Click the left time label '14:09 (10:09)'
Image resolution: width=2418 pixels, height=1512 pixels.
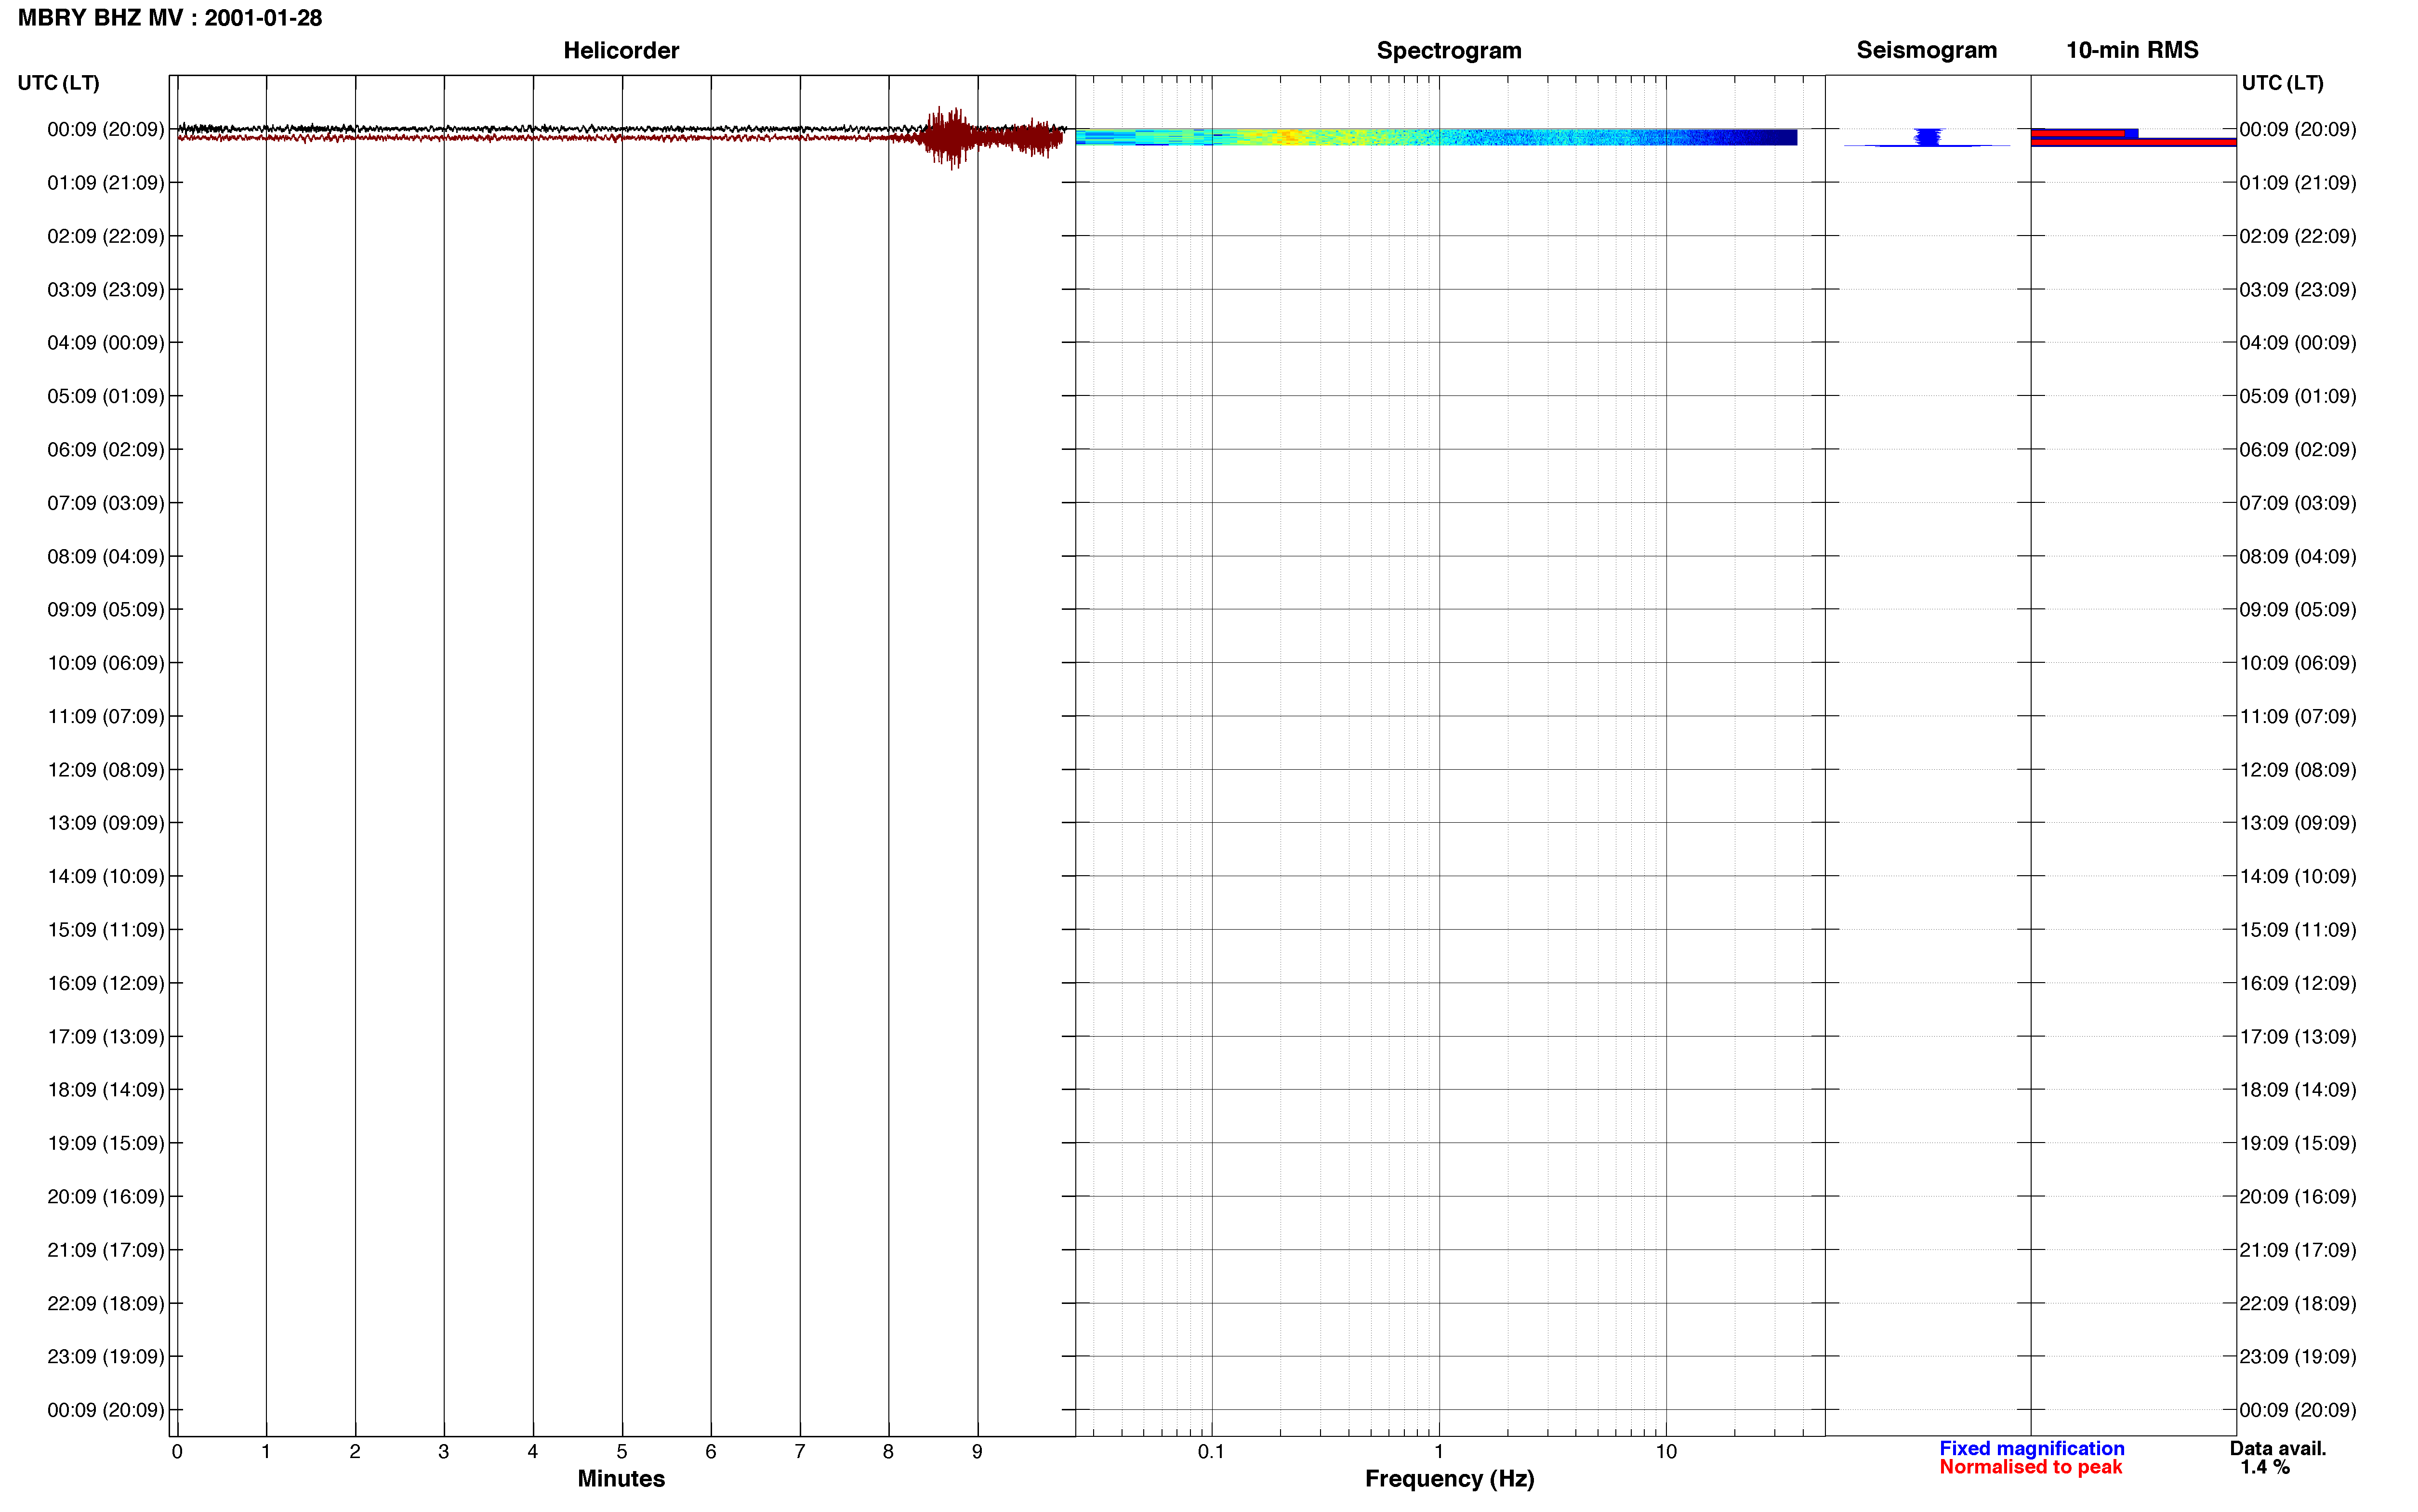pyautogui.click(x=106, y=876)
